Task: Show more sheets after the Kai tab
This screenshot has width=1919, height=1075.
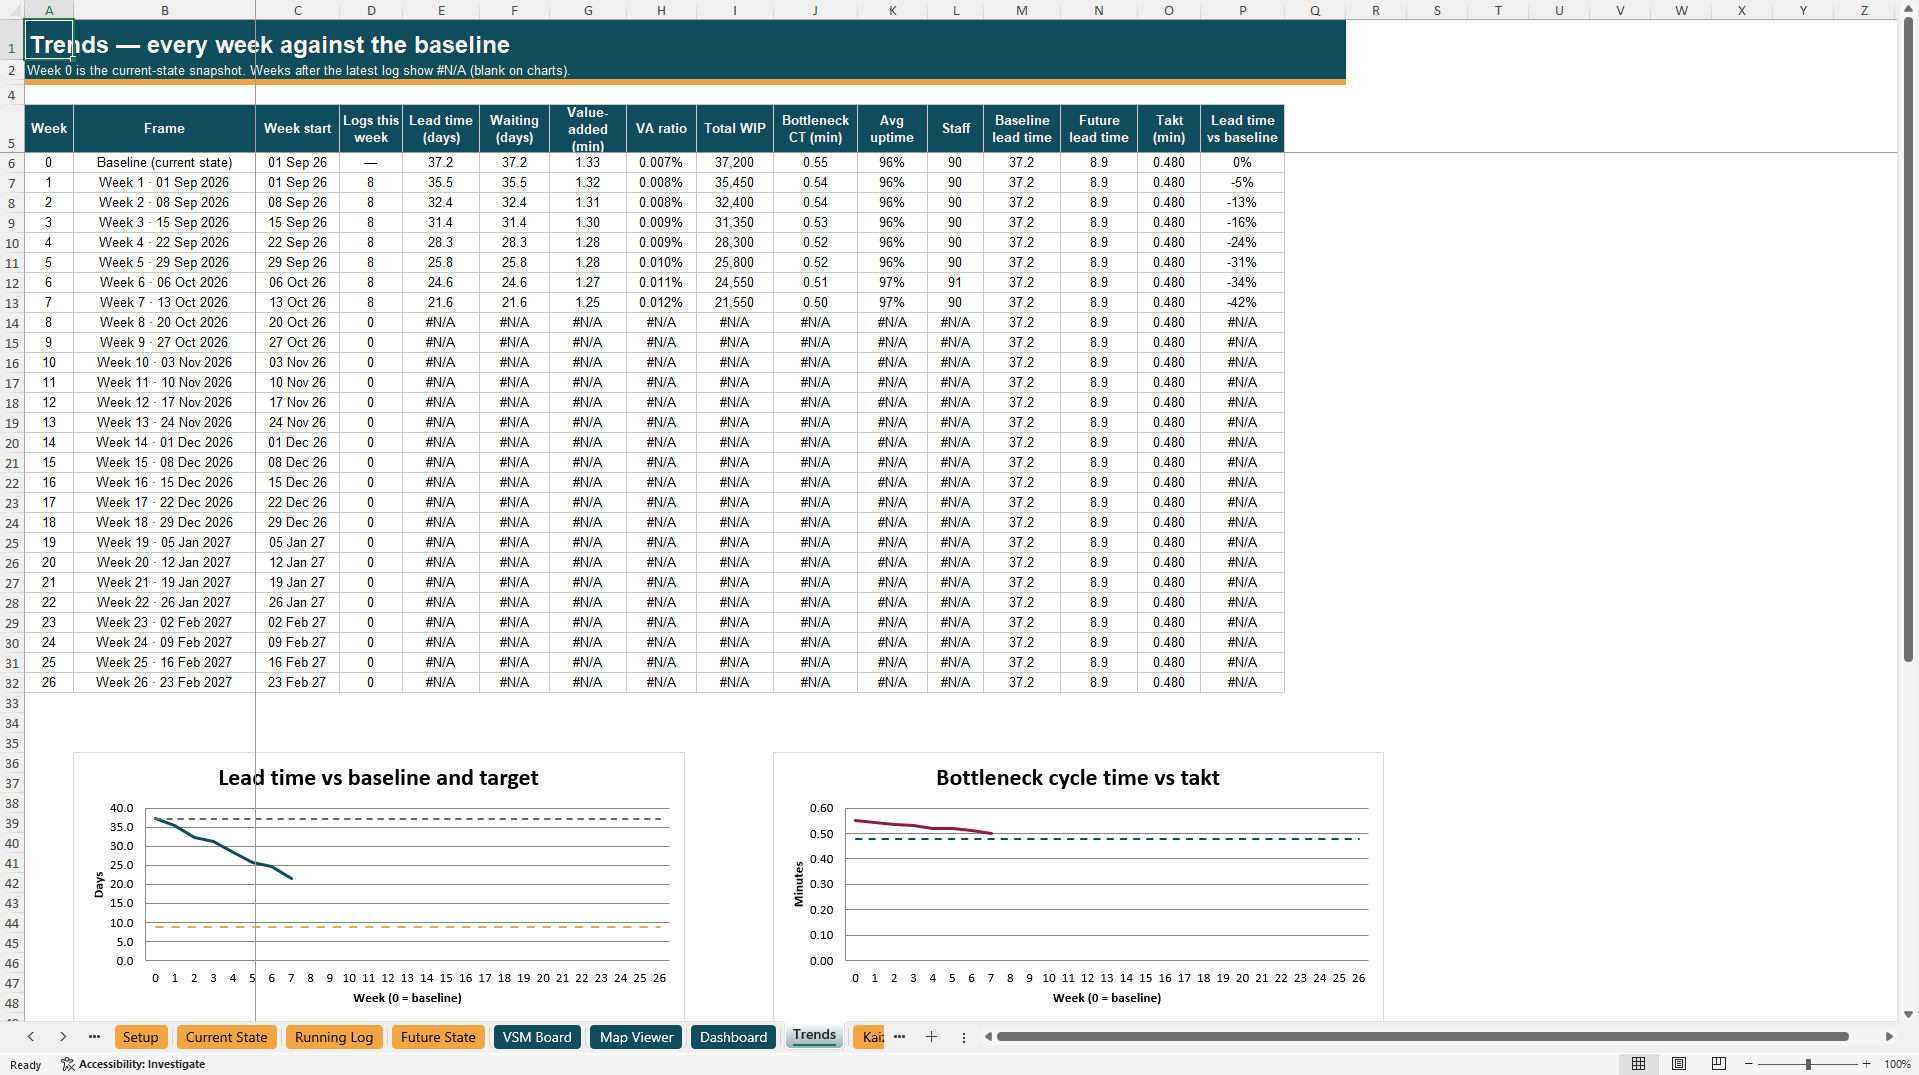Action: click(x=899, y=1037)
